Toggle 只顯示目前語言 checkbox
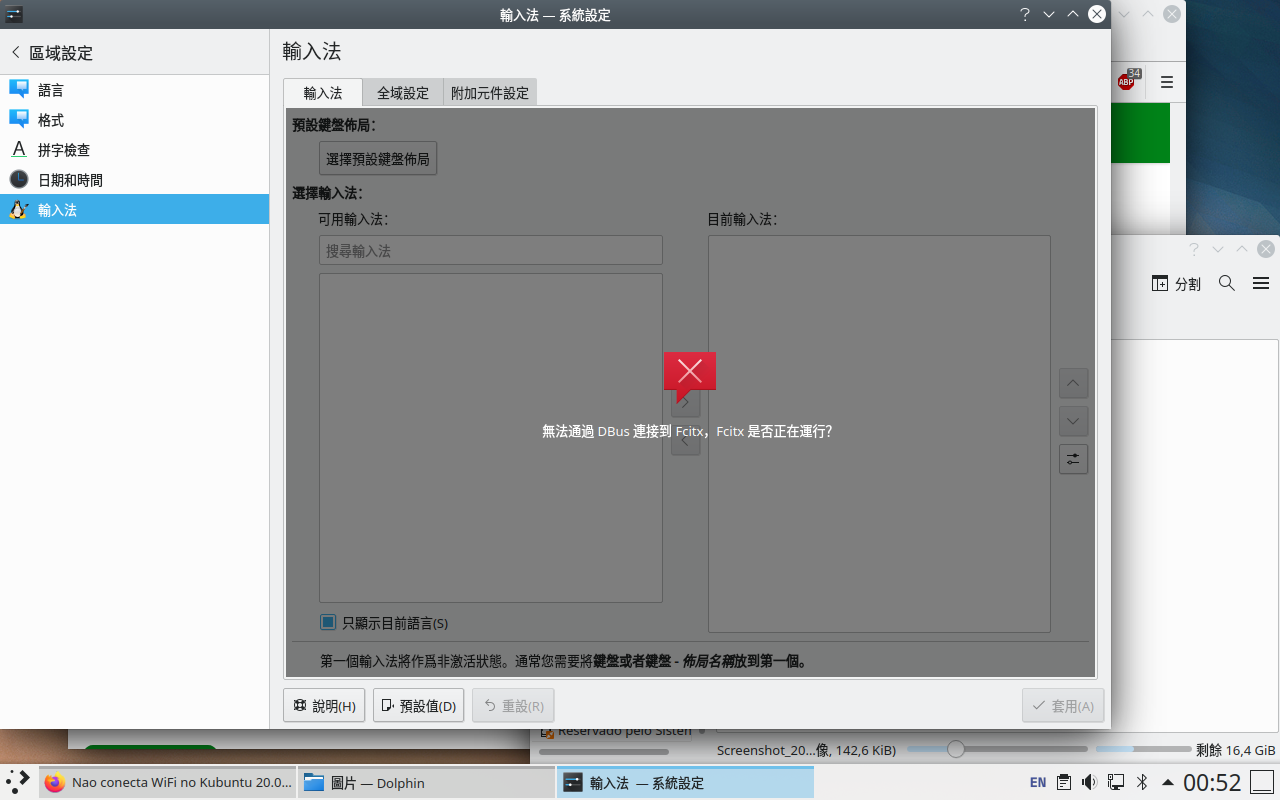Image resolution: width=1280 pixels, height=800 pixels. coord(384,622)
